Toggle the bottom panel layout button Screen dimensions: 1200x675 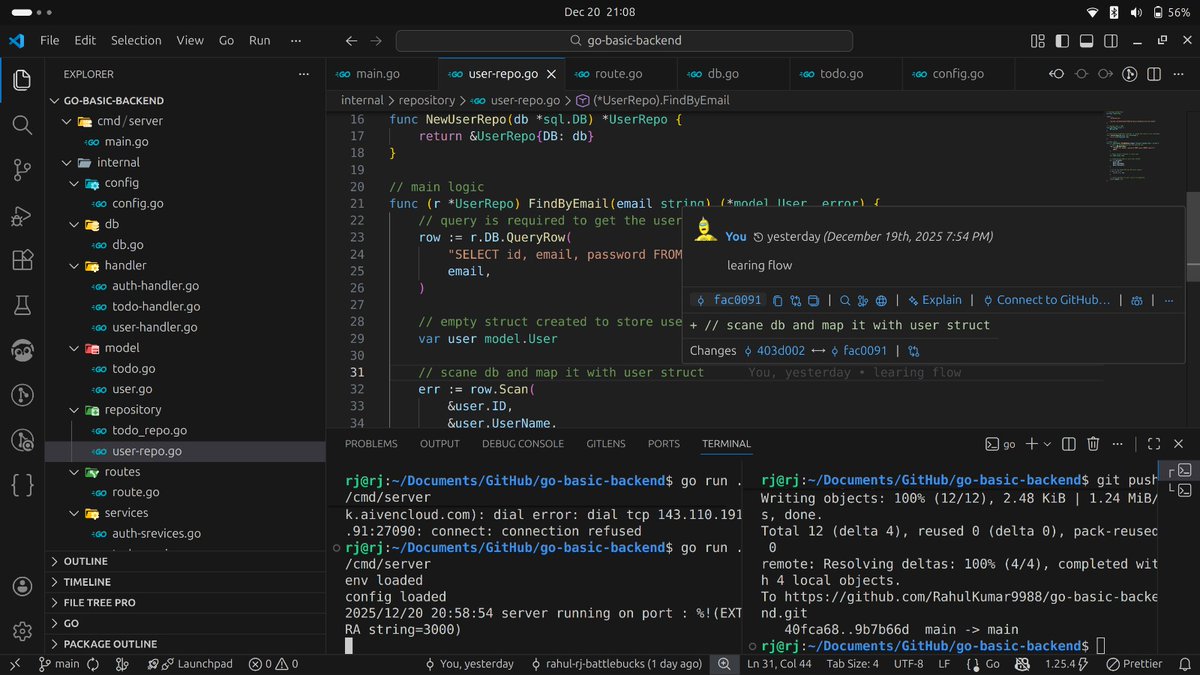pyautogui.click(x=1087, y=41)
